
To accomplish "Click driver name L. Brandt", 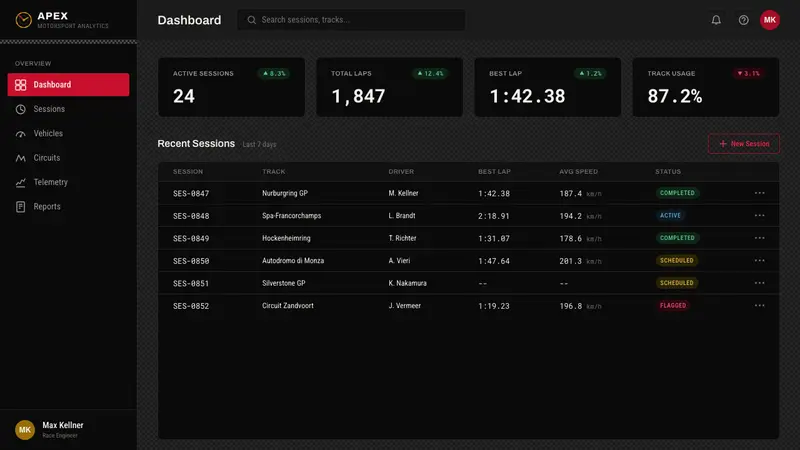I will pyautogui.click(x=402, y=215).
